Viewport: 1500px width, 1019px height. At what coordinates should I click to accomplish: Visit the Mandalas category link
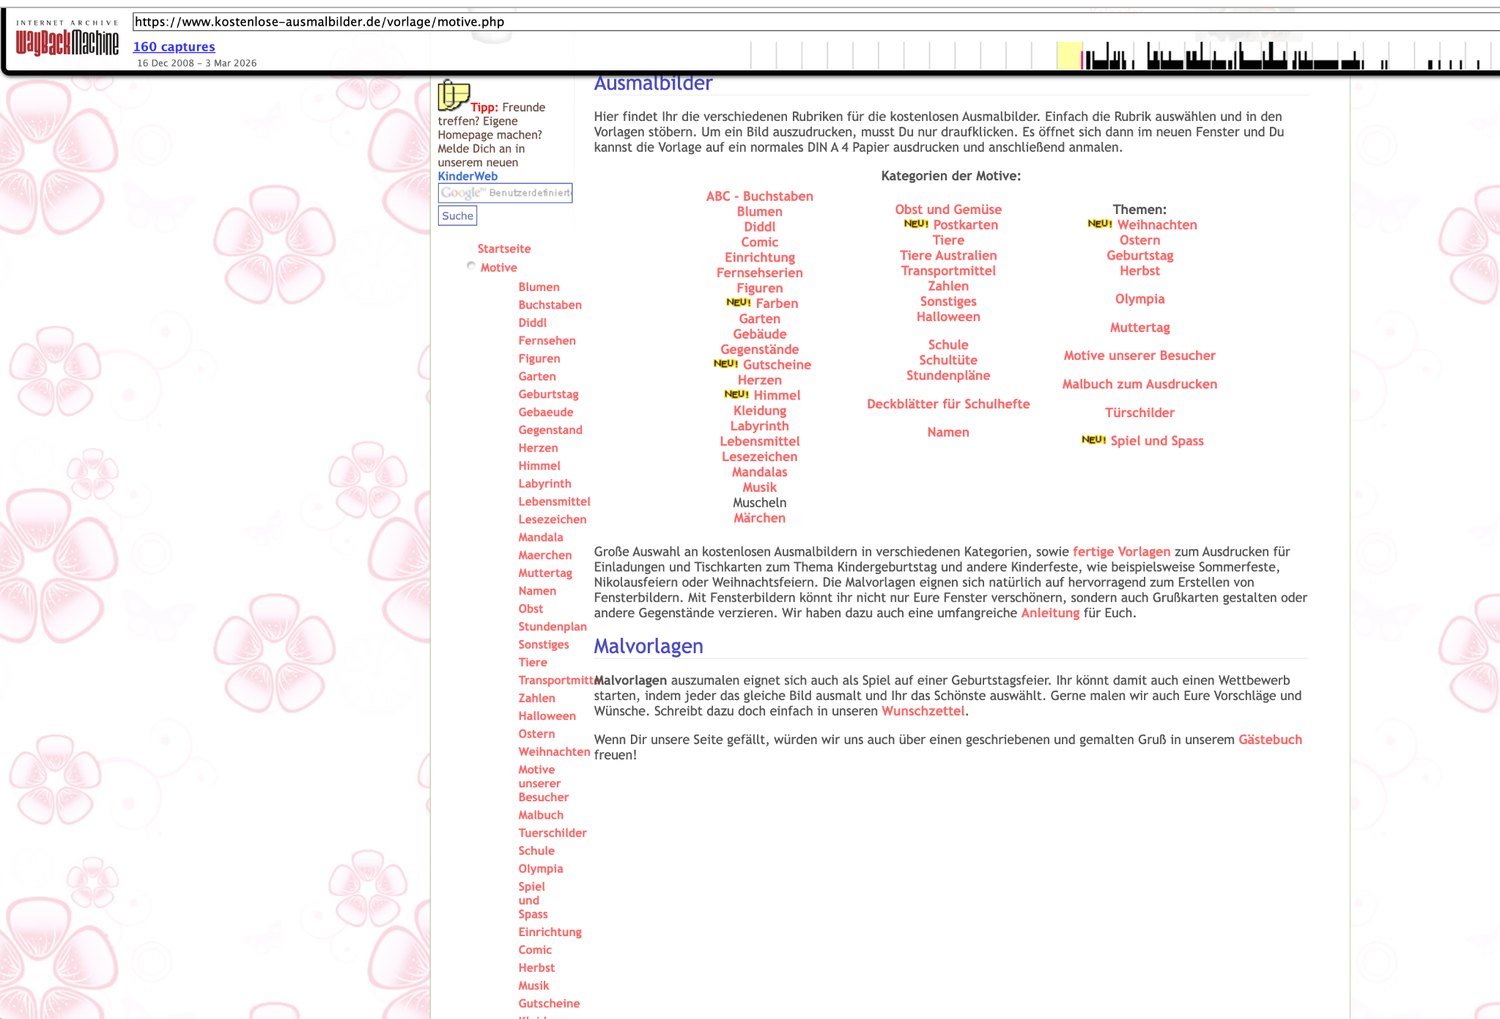point(760,472)
